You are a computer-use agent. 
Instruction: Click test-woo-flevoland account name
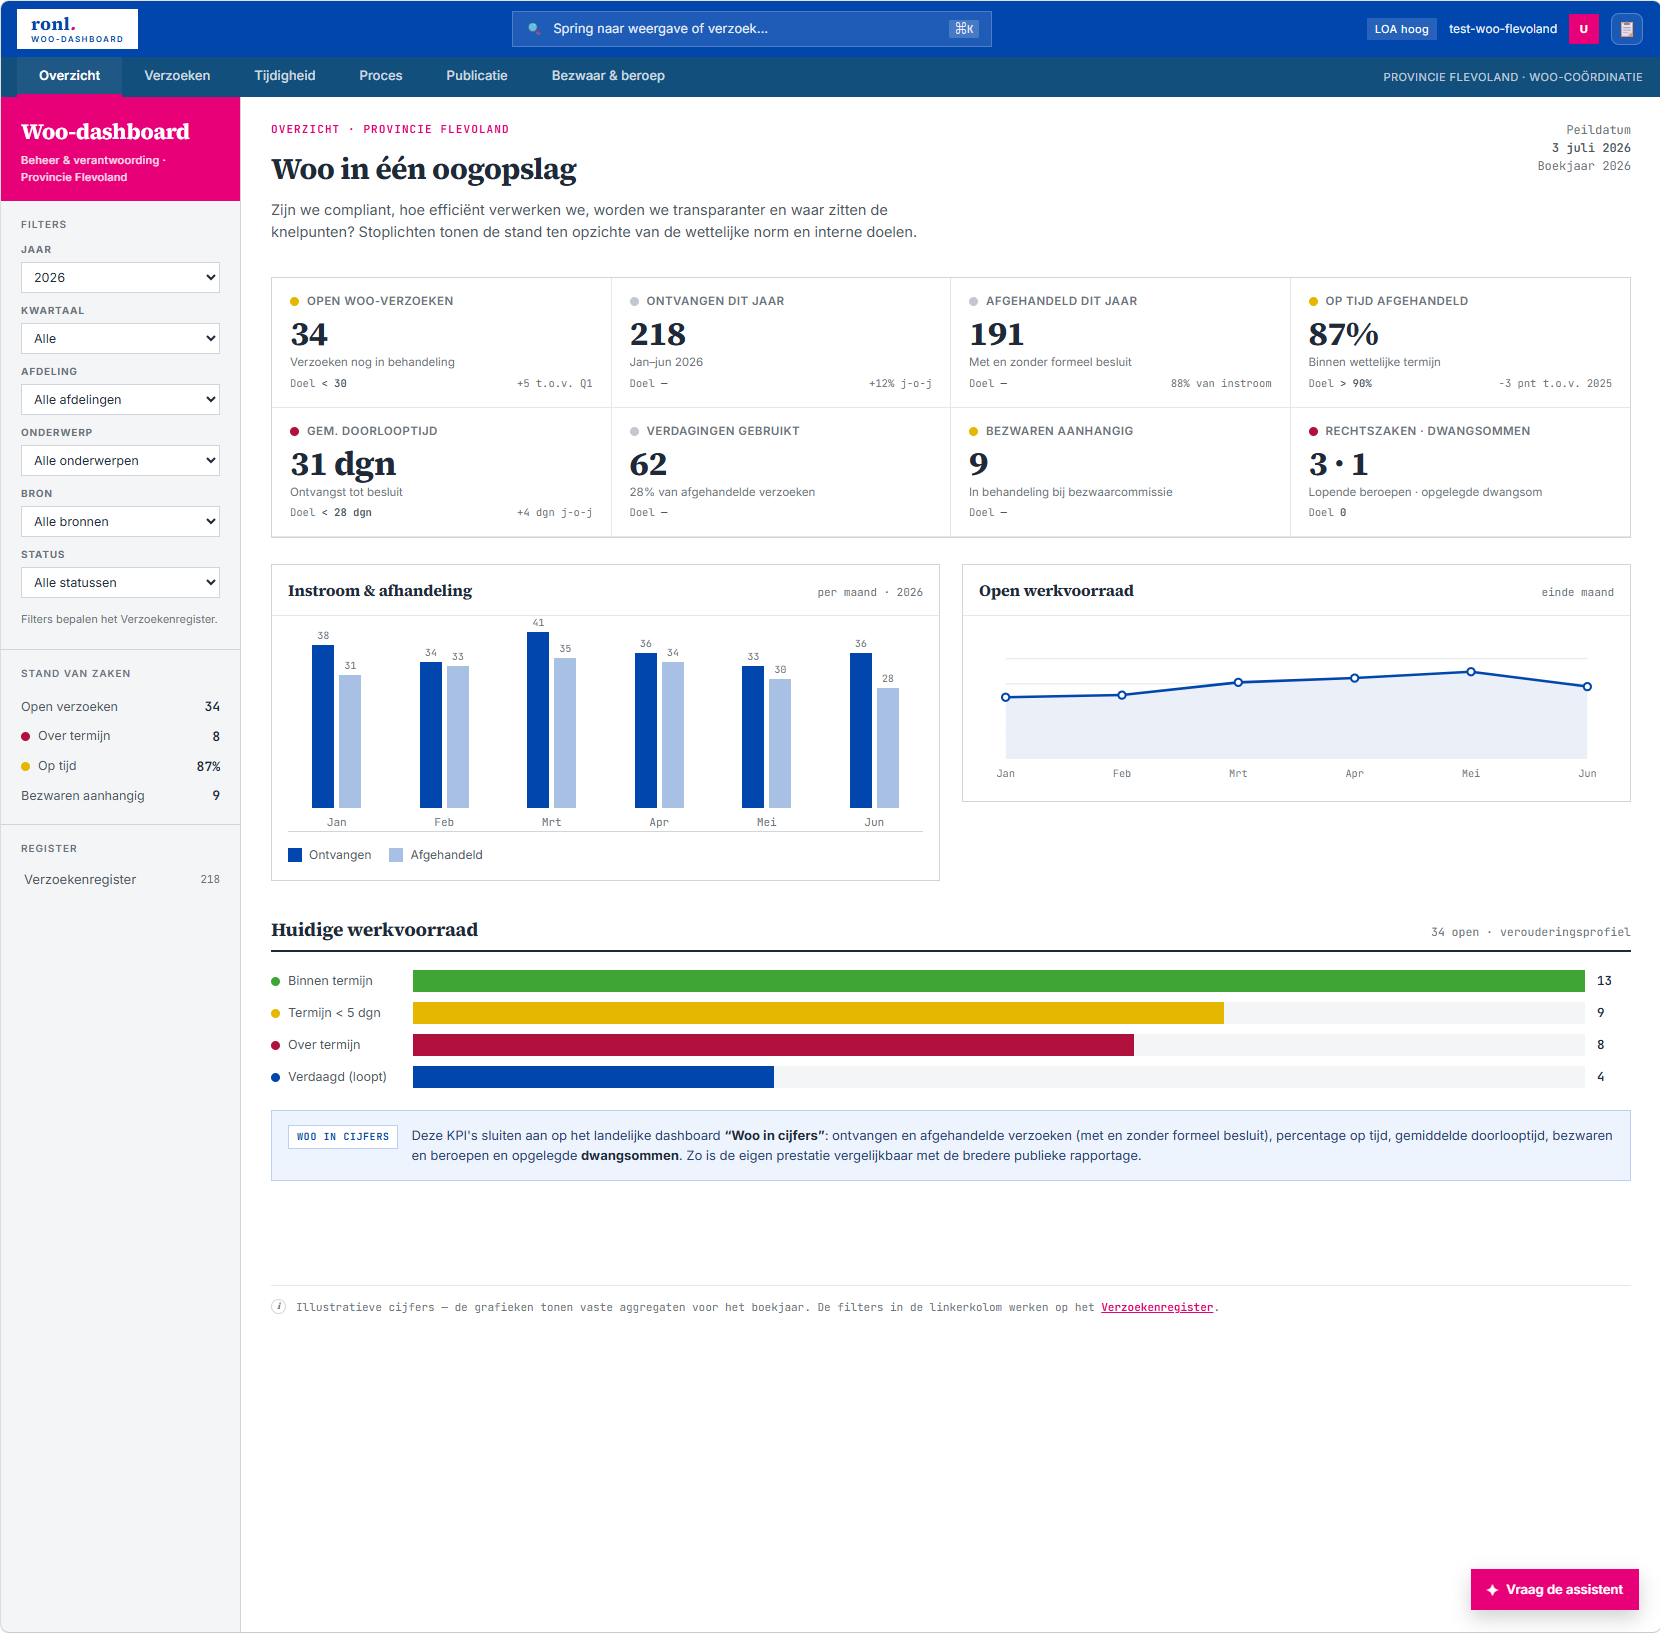point(1503,29)
